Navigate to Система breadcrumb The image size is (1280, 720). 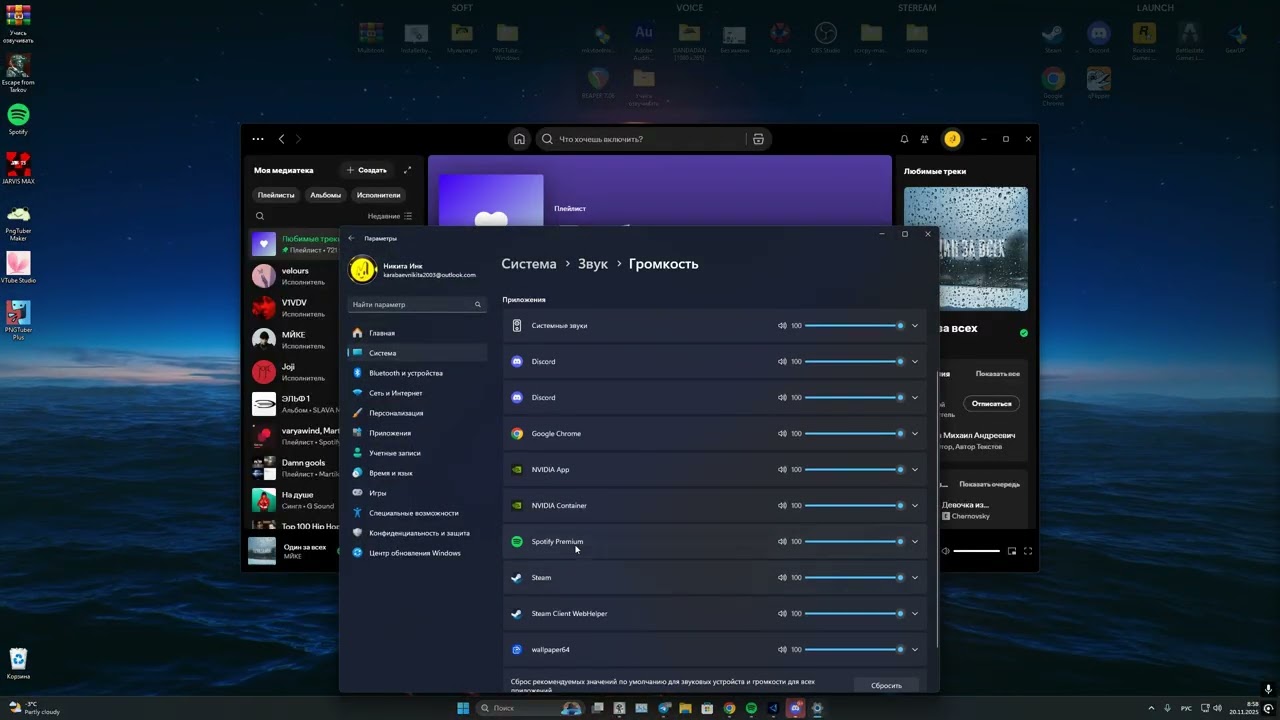(529, 264)
